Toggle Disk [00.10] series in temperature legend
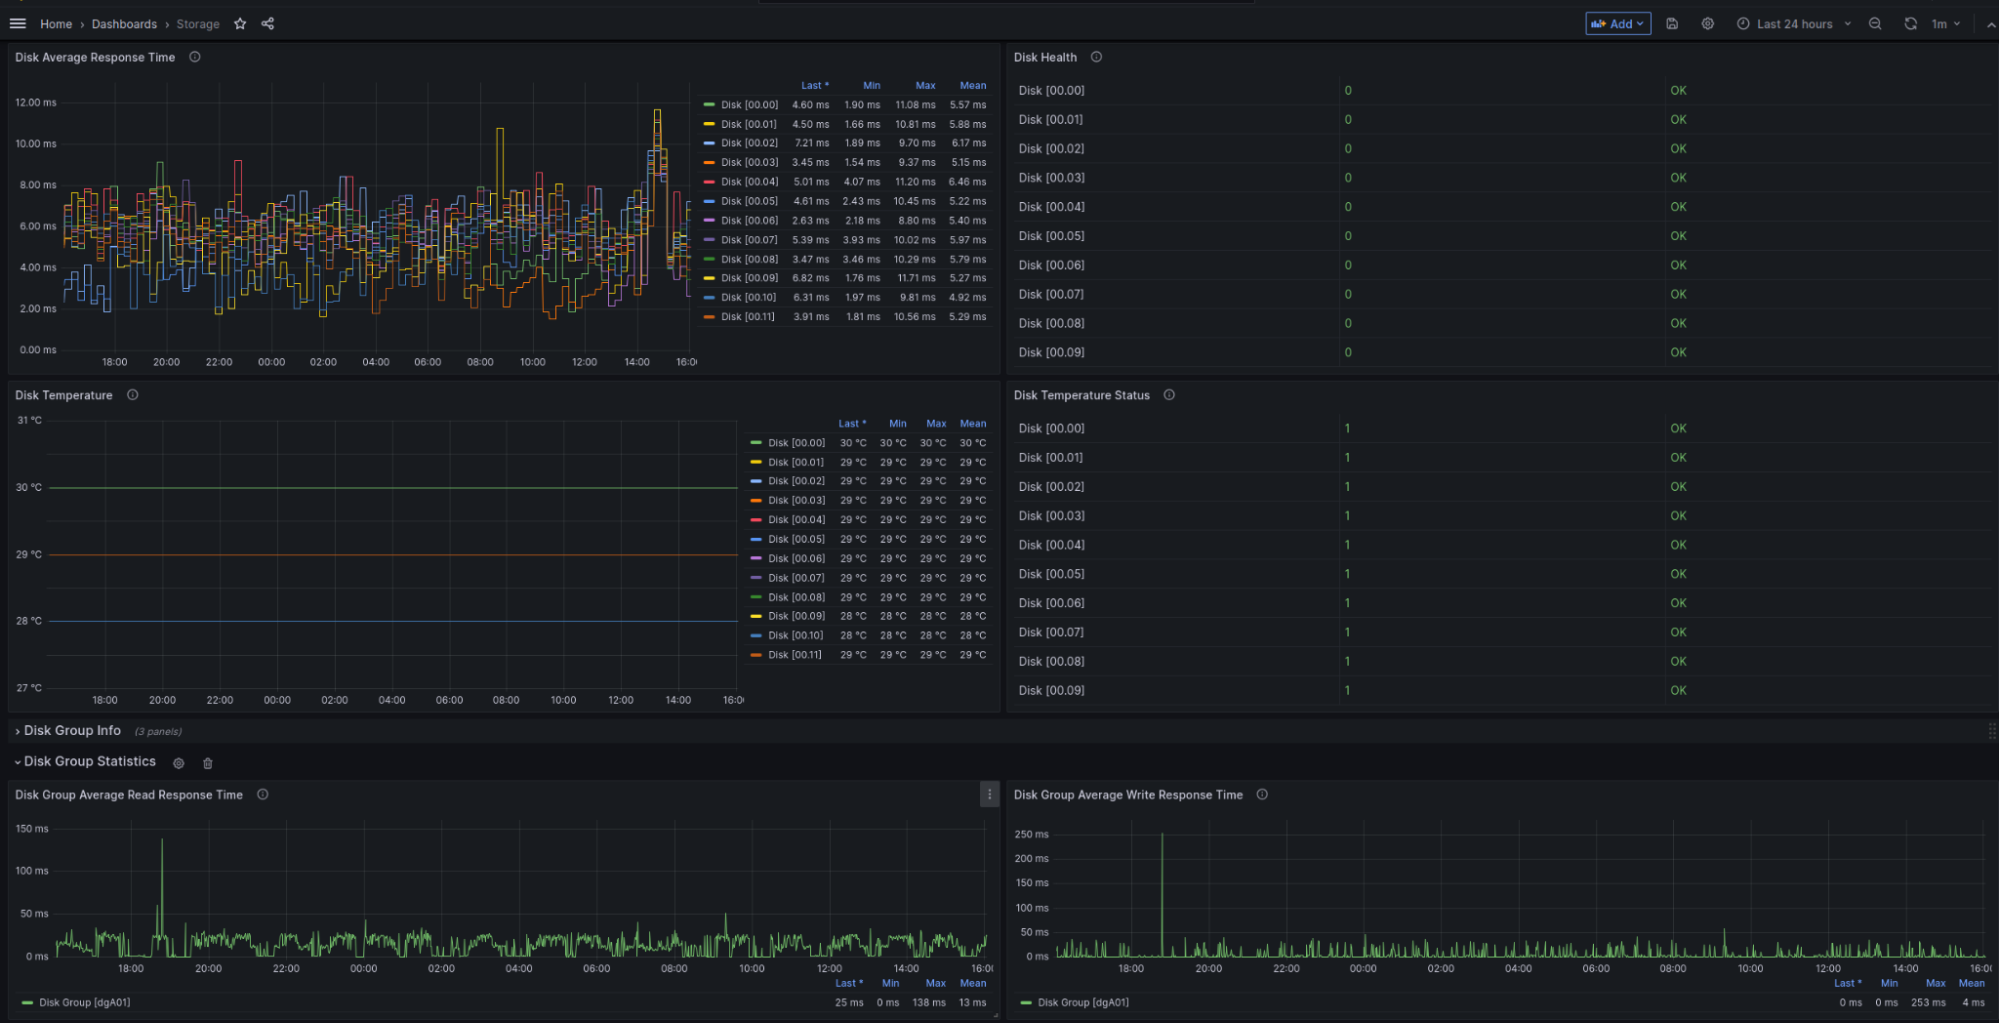 (x=796, y=635)
